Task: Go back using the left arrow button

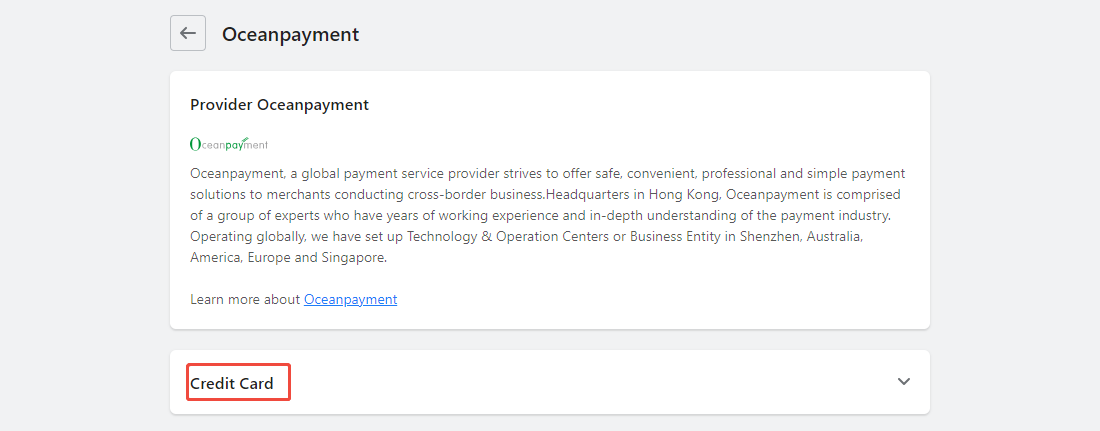Action: 188,33
